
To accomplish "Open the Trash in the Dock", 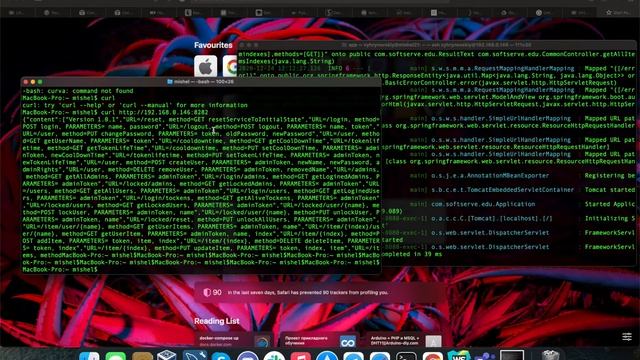I will pos(550,355).
